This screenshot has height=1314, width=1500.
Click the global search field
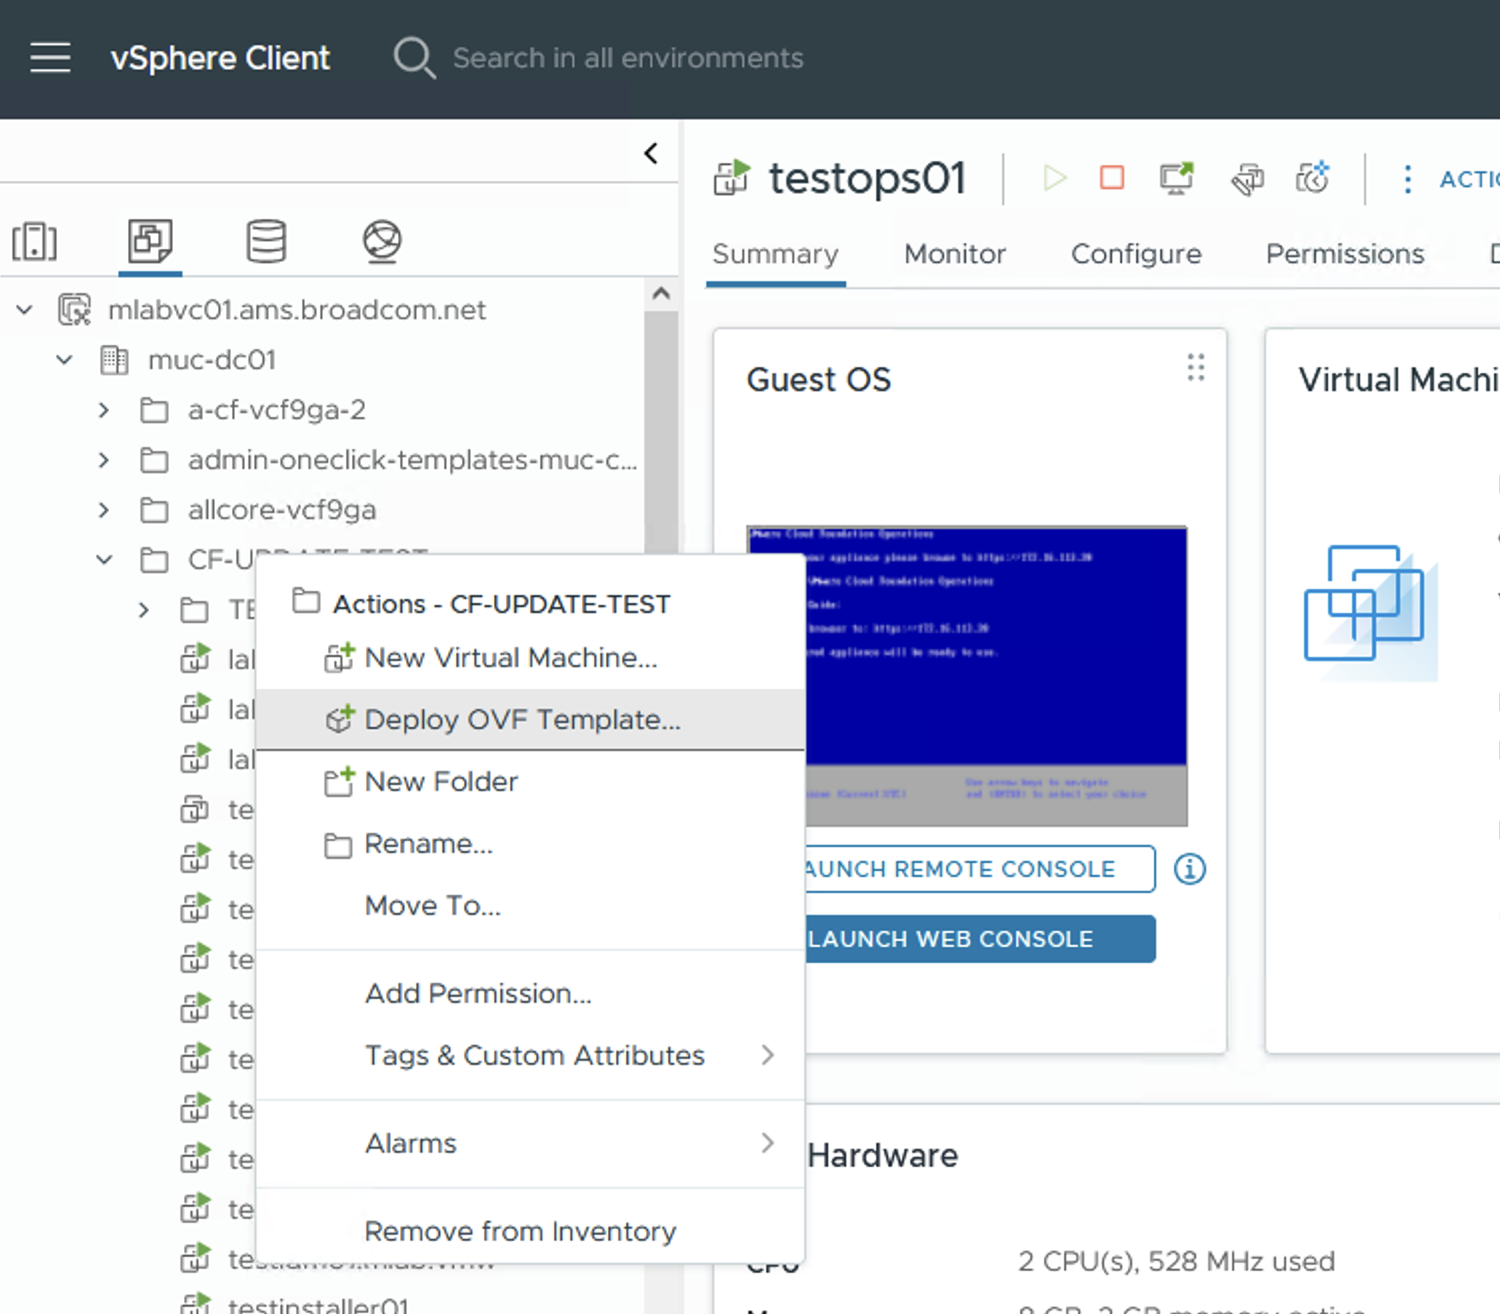[628, 58]
